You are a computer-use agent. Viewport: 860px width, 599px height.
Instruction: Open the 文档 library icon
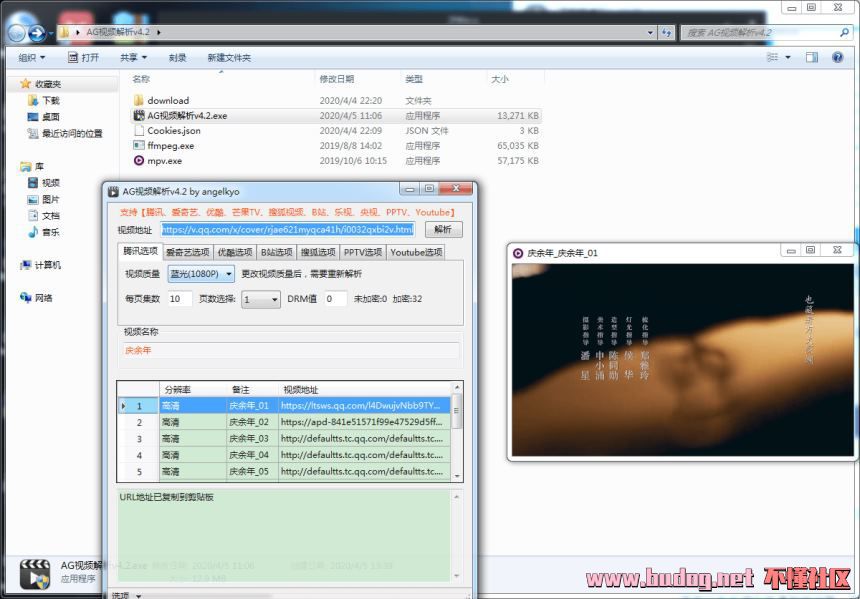tap(33, 216)
